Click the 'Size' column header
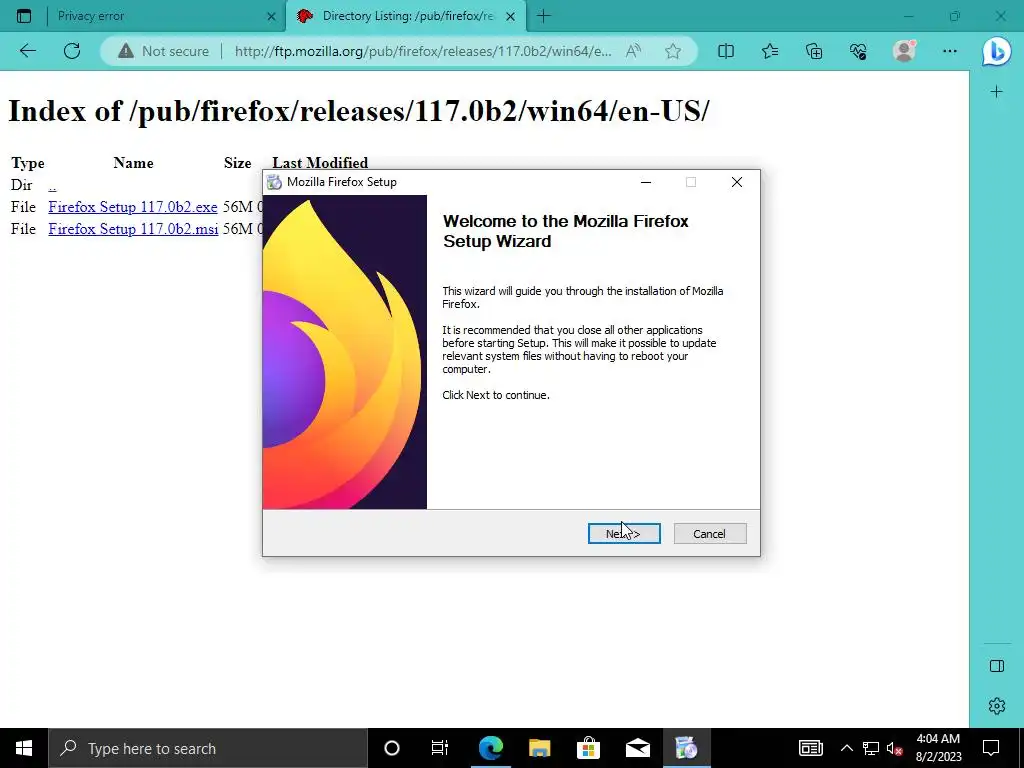 click(238, 163)
